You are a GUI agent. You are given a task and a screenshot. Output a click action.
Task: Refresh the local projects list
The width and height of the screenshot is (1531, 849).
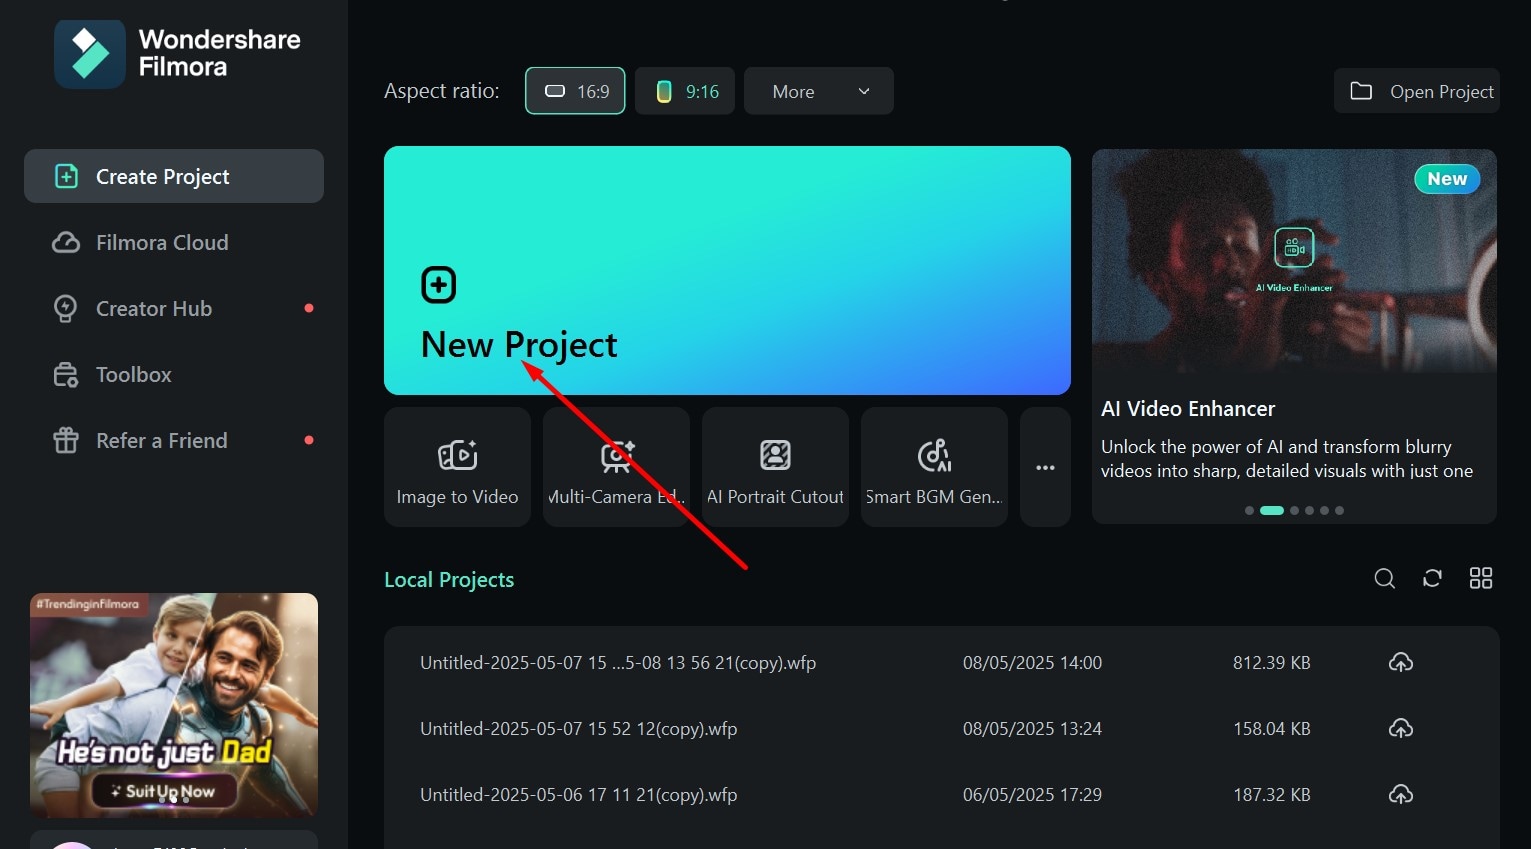click(x=1433, y=578)
